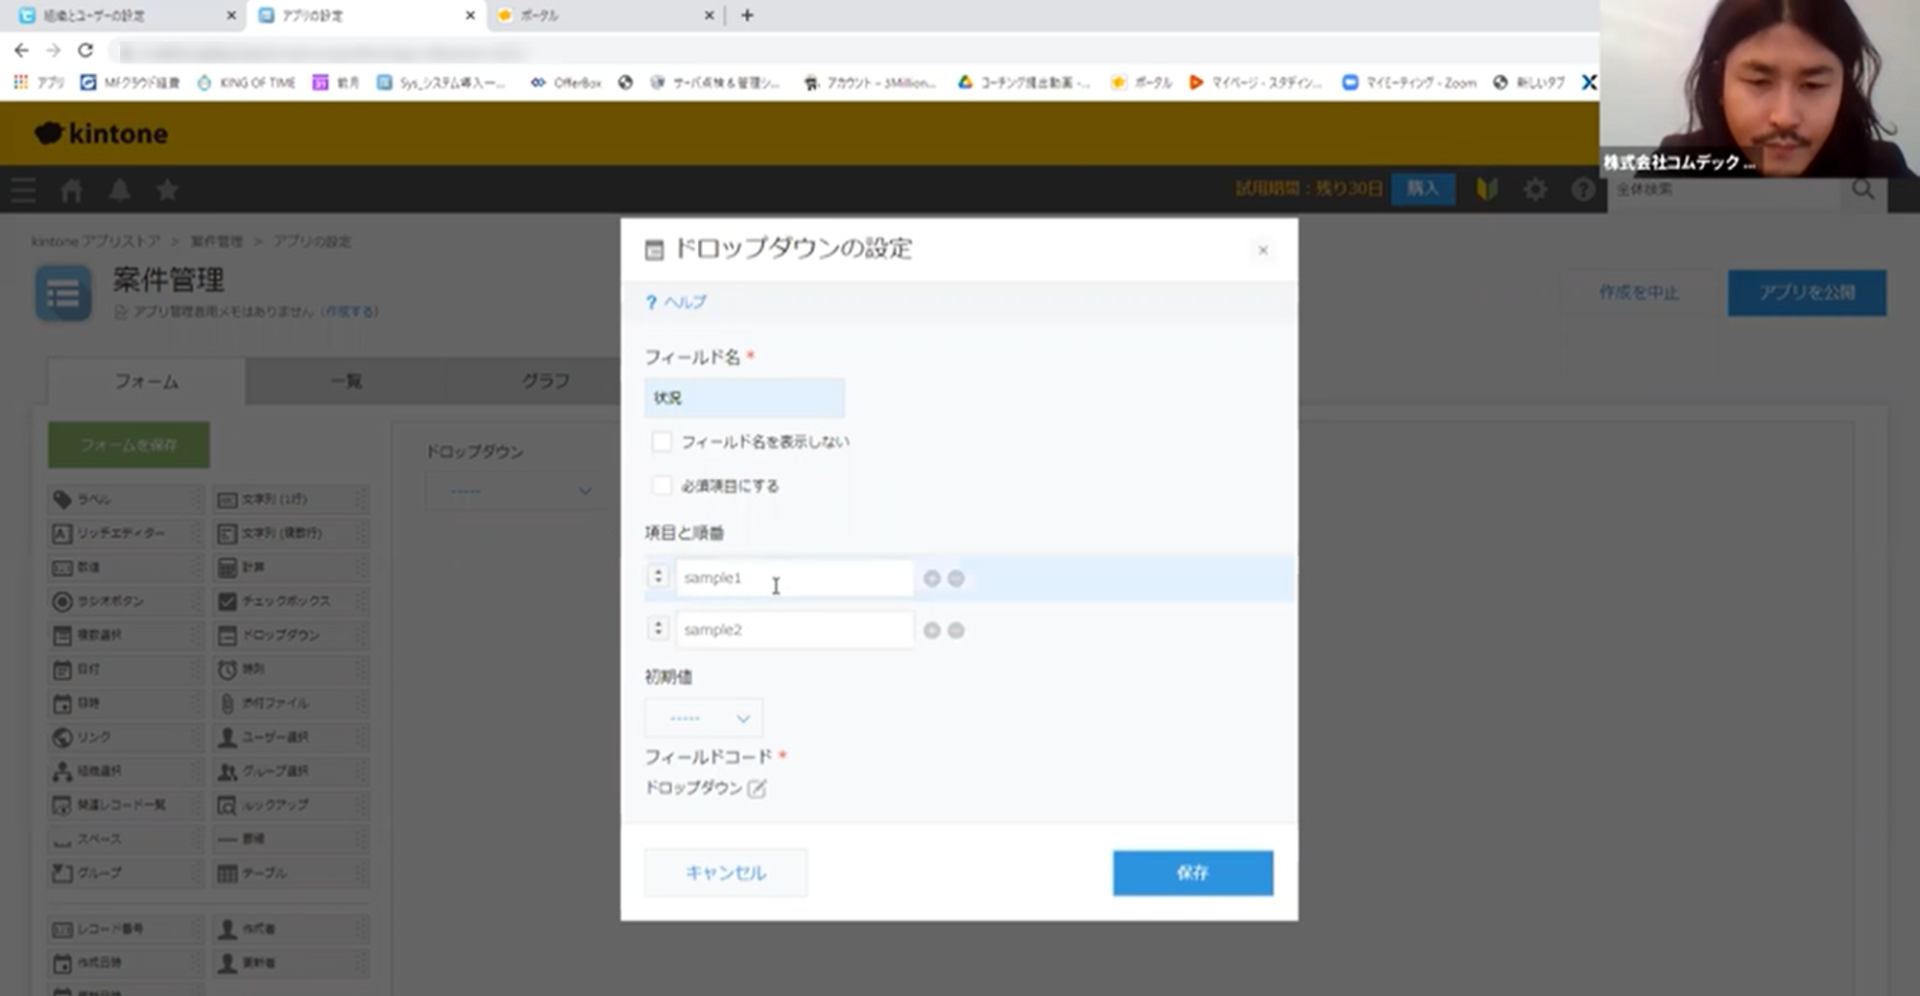Add an option after sample2

[x=932, y=630]
